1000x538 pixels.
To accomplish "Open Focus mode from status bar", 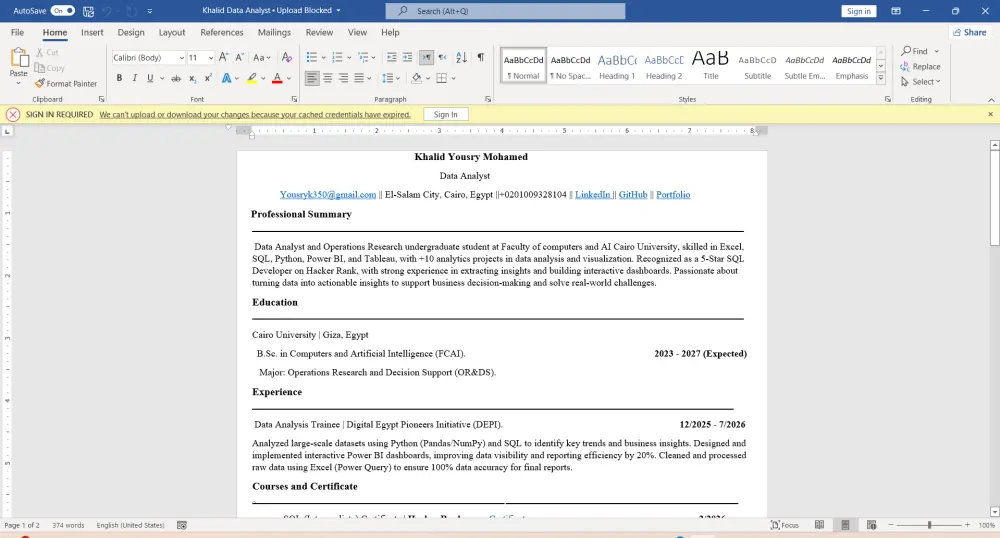I will click(784, 525).
